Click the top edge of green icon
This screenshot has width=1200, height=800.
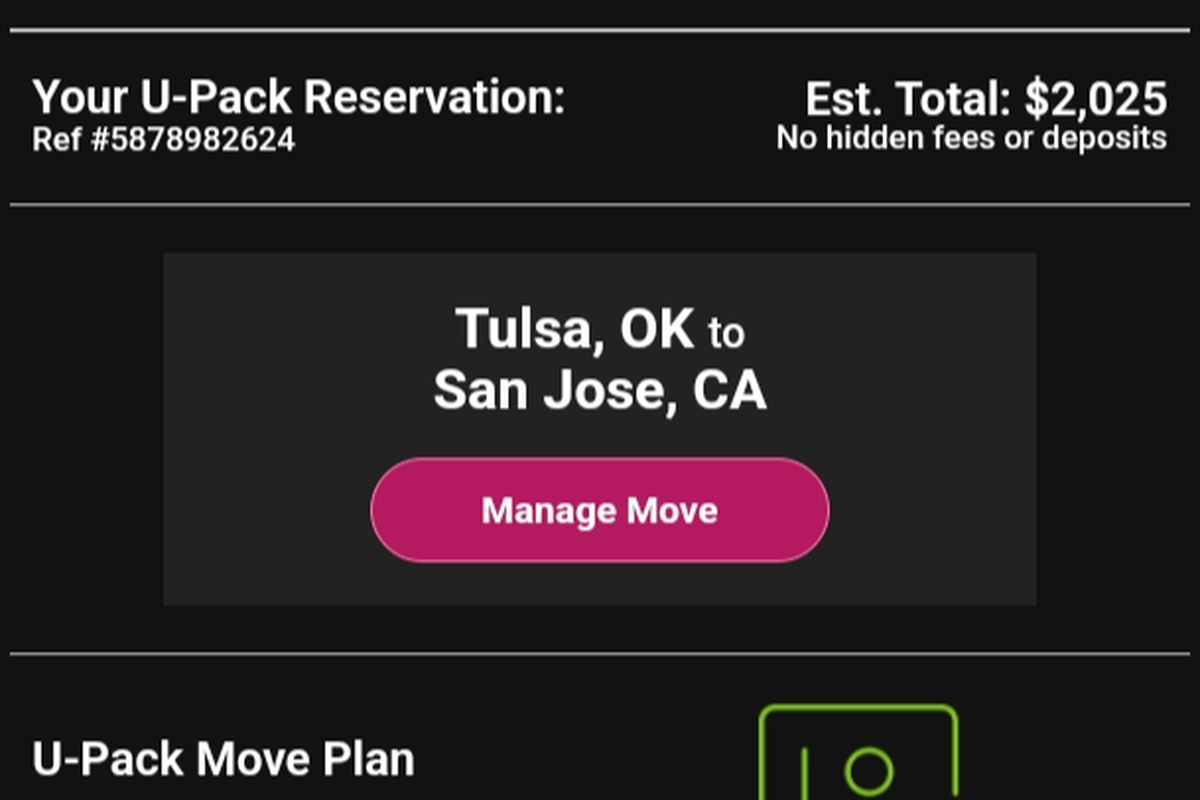[x=858, y=709]
